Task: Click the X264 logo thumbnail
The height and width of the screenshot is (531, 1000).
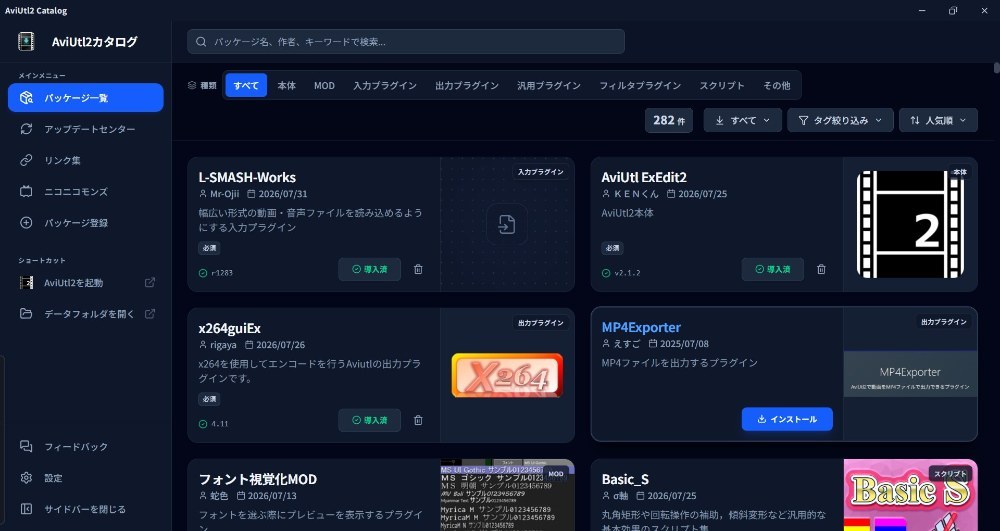Action: [507, 375]
